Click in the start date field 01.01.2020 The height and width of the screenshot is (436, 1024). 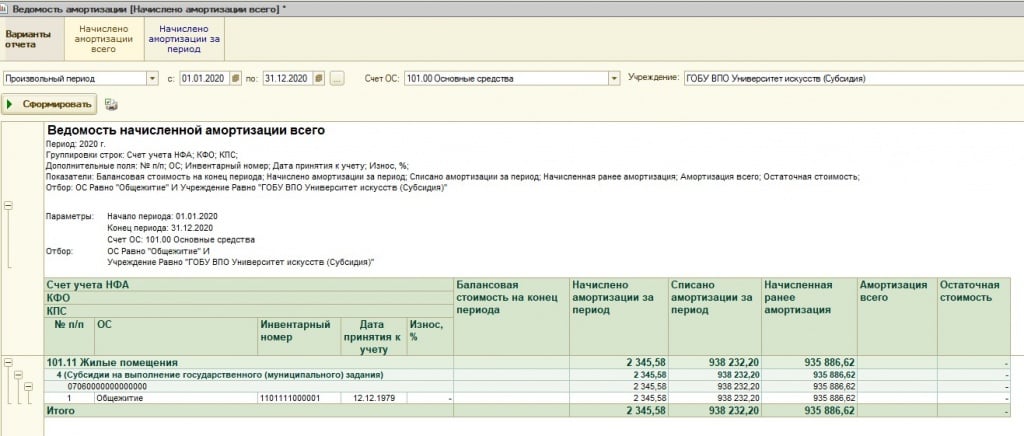click(203, 78)
